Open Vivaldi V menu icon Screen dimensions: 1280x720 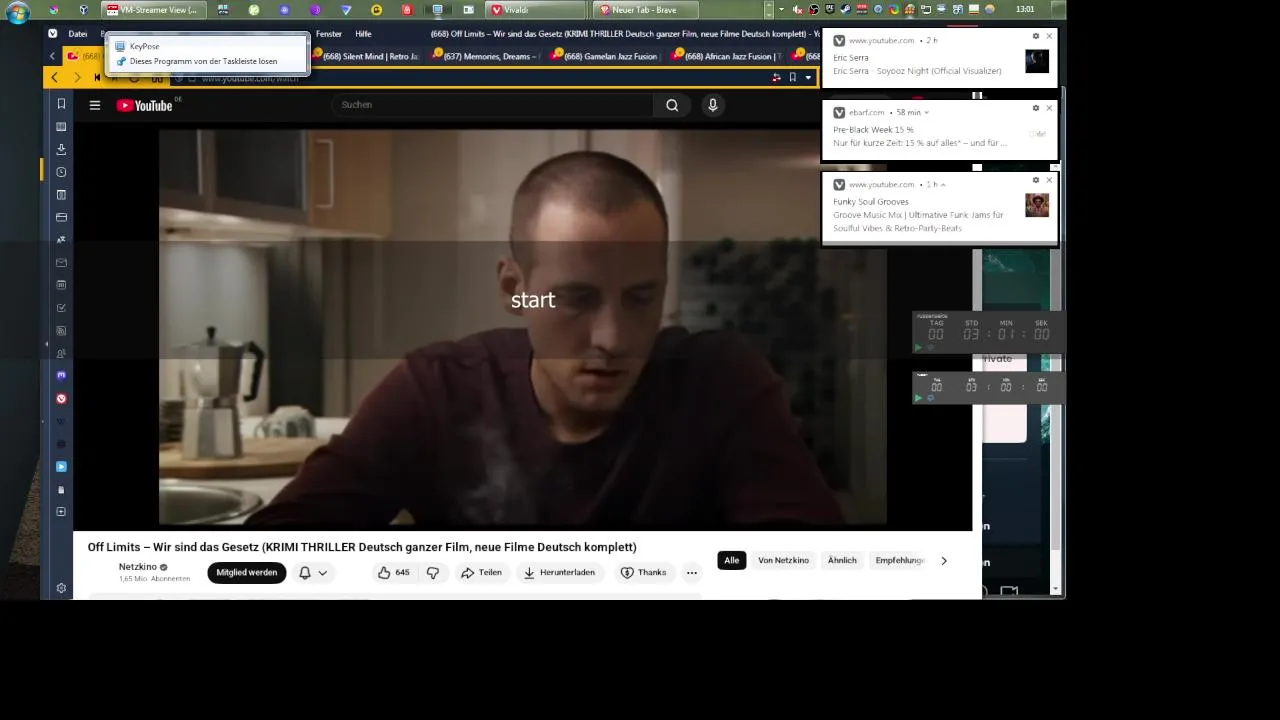pos(52,33)
